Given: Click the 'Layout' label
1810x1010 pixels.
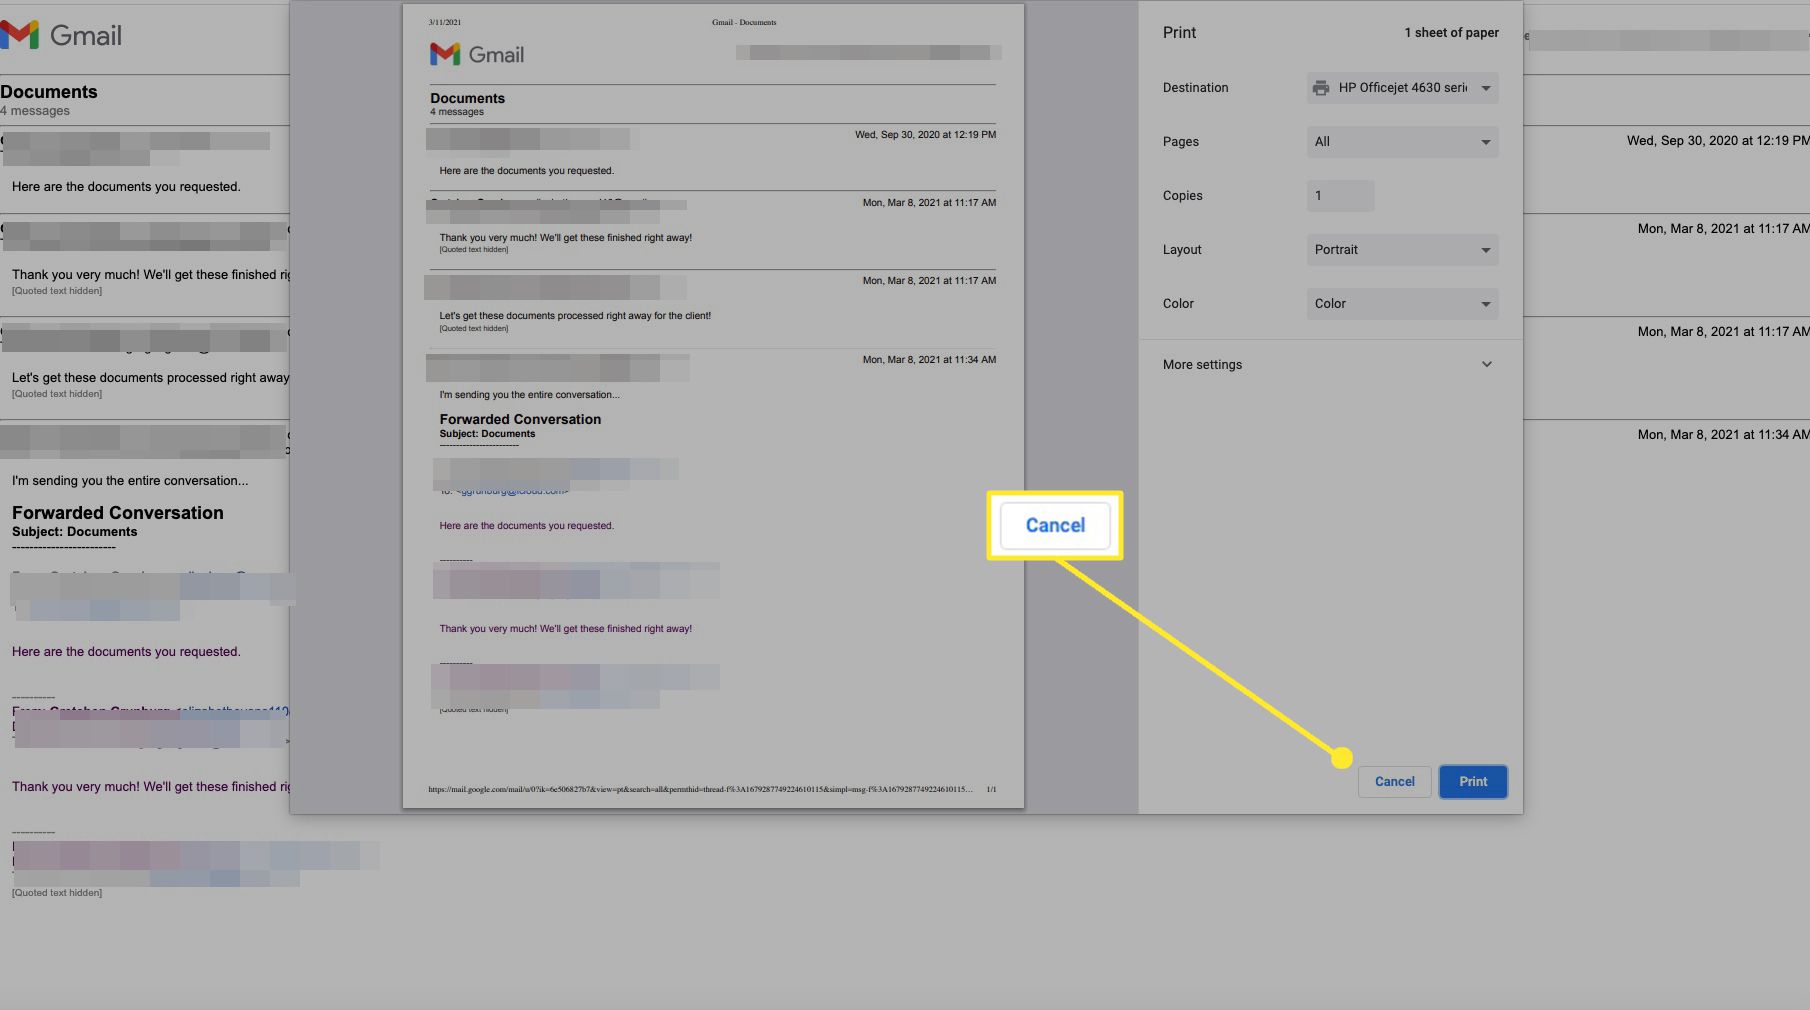Looking at the screenshot, I should 1182,250.
